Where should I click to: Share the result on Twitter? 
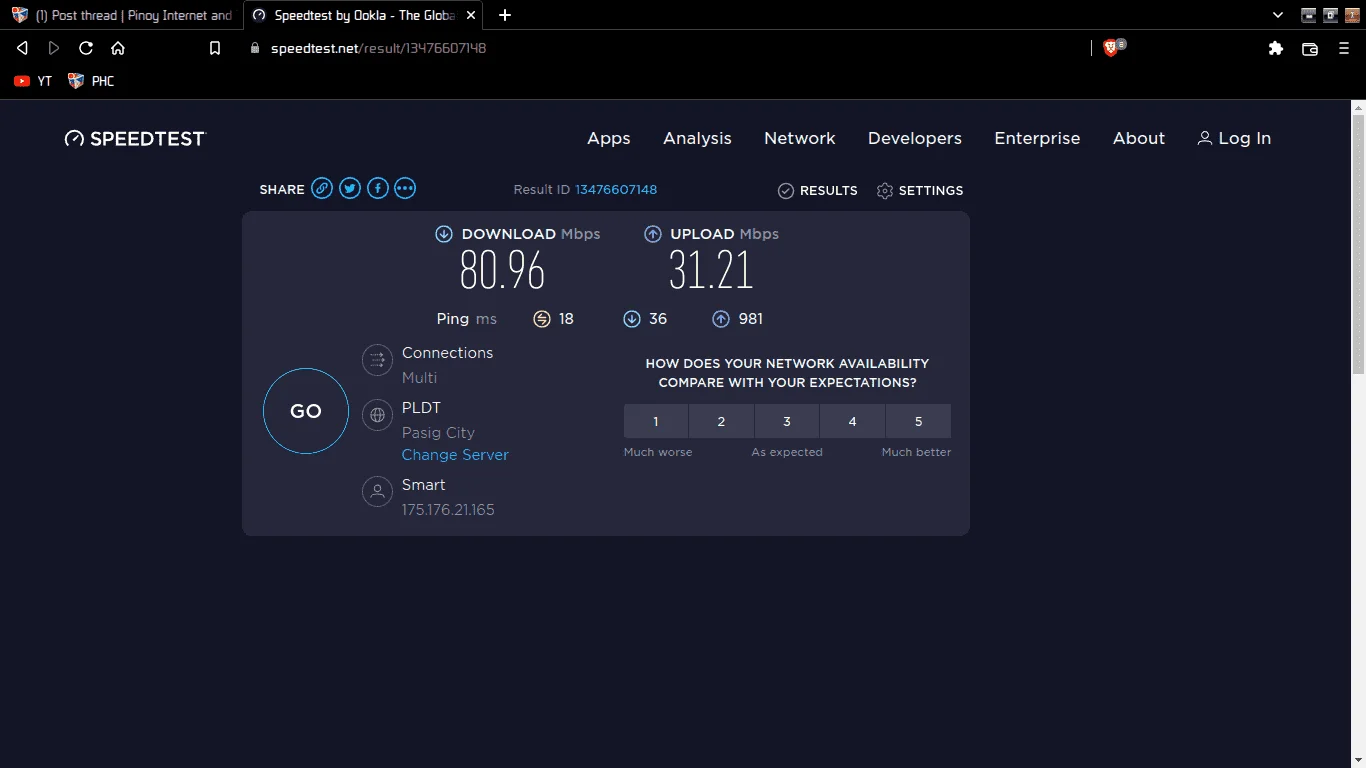349,189
